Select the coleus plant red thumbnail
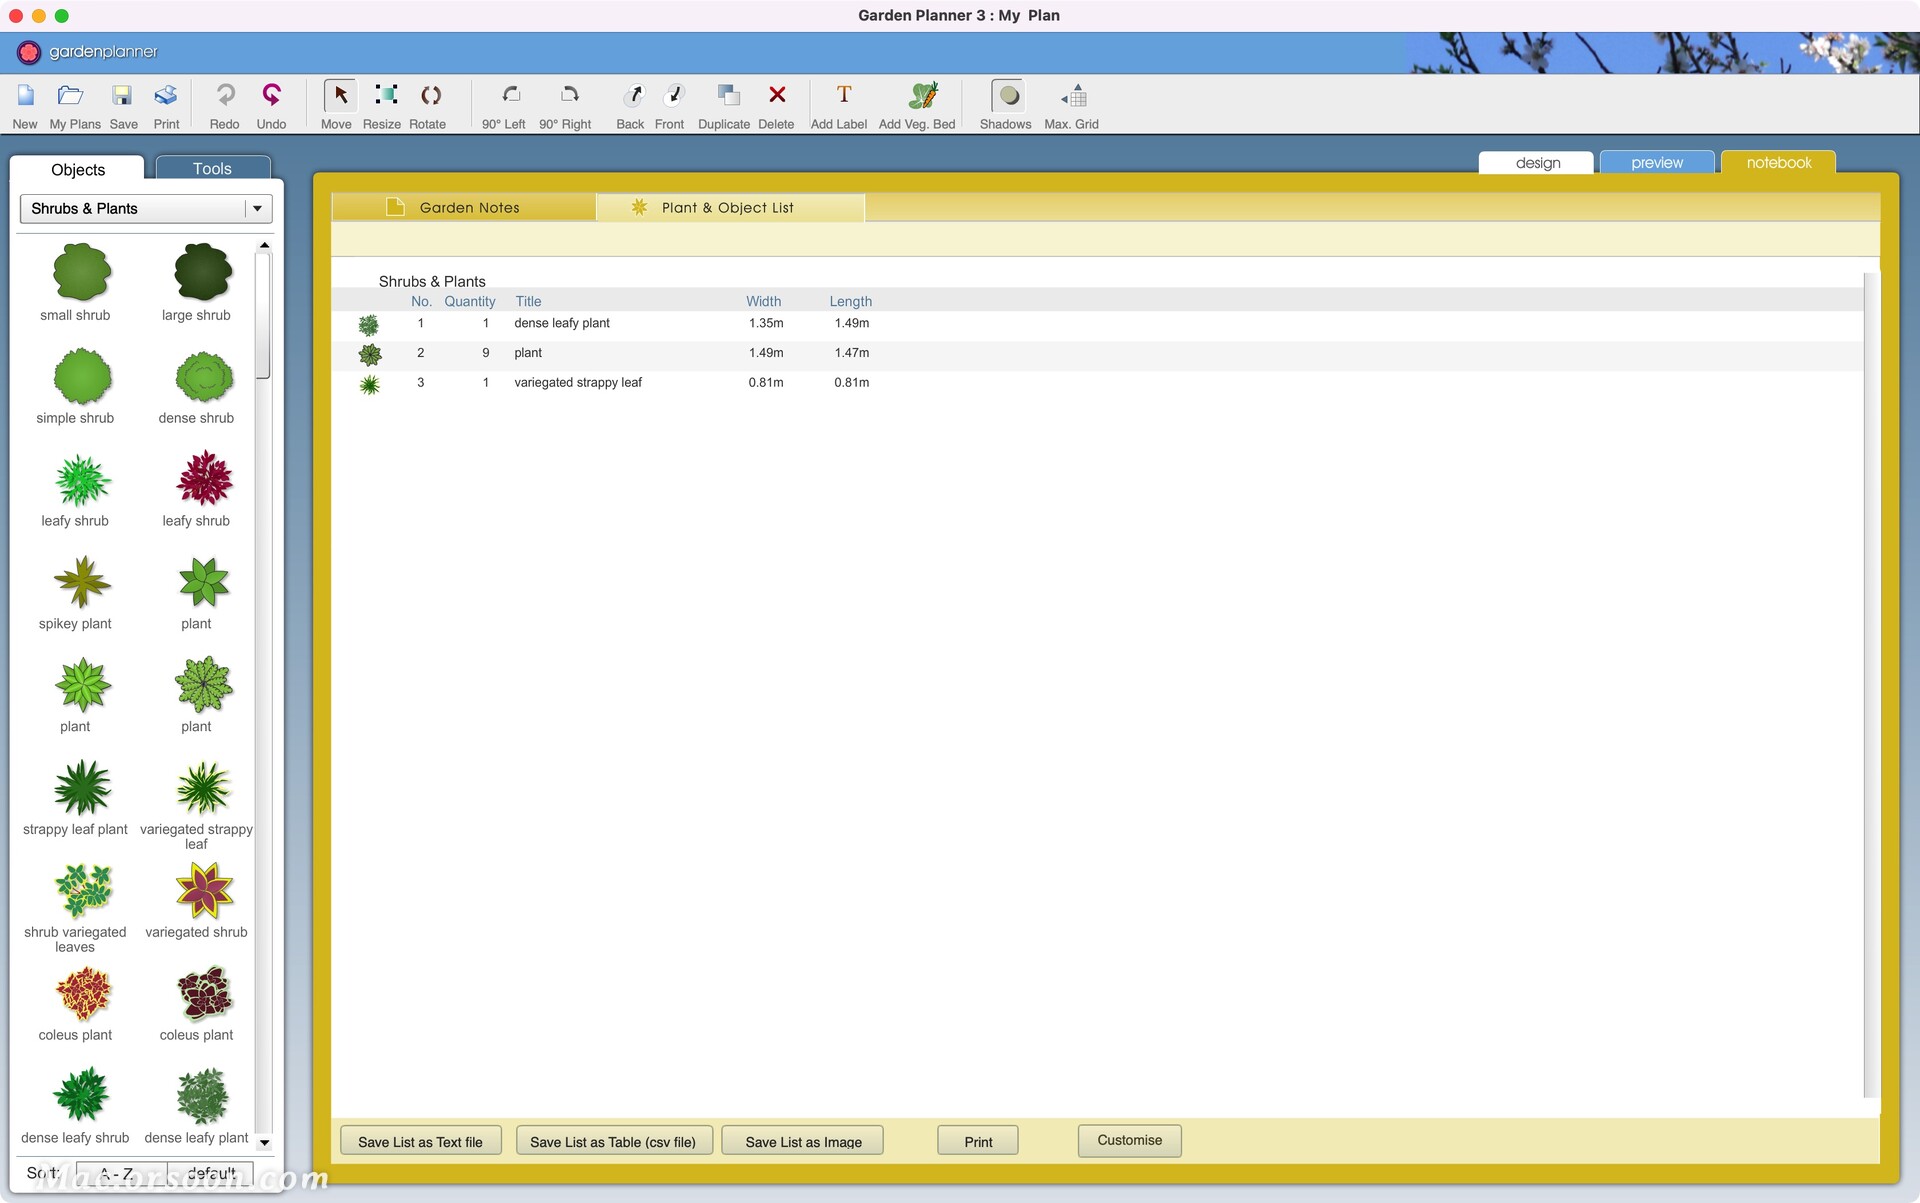The image size is (1920, 1203). 82,994
